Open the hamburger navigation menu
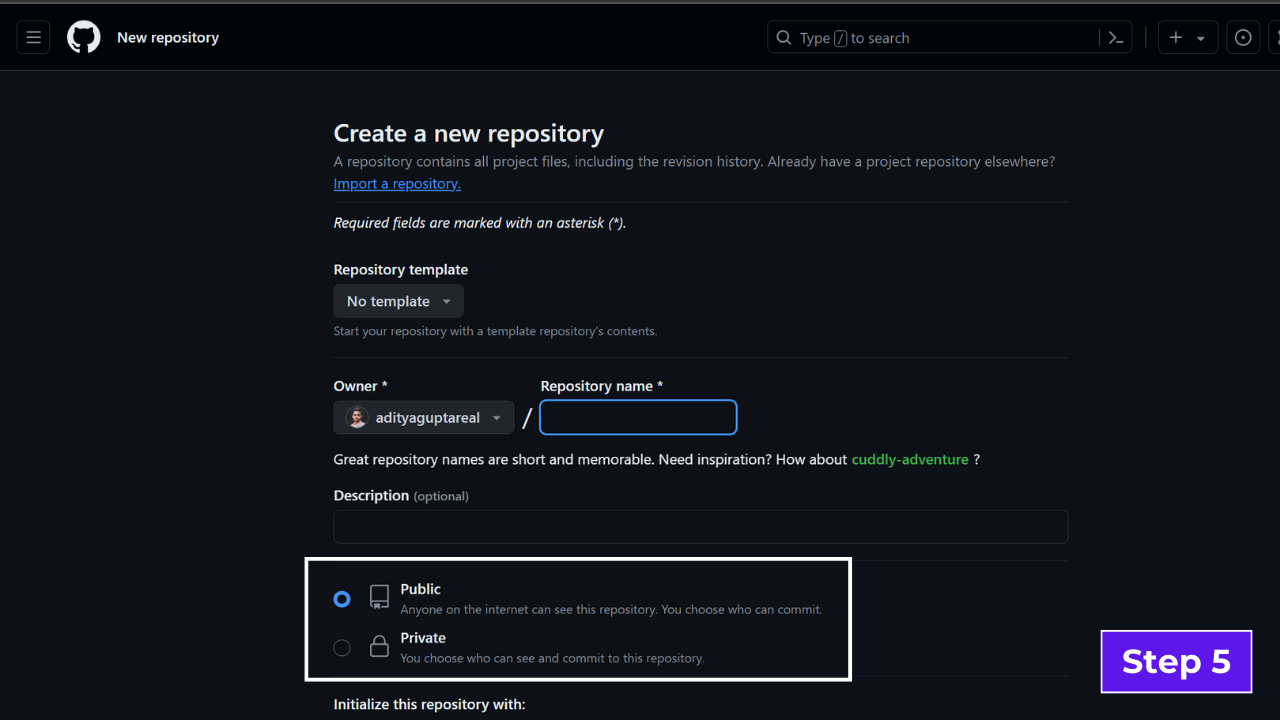Screen dimensions: 1280x720 (33, 38)
